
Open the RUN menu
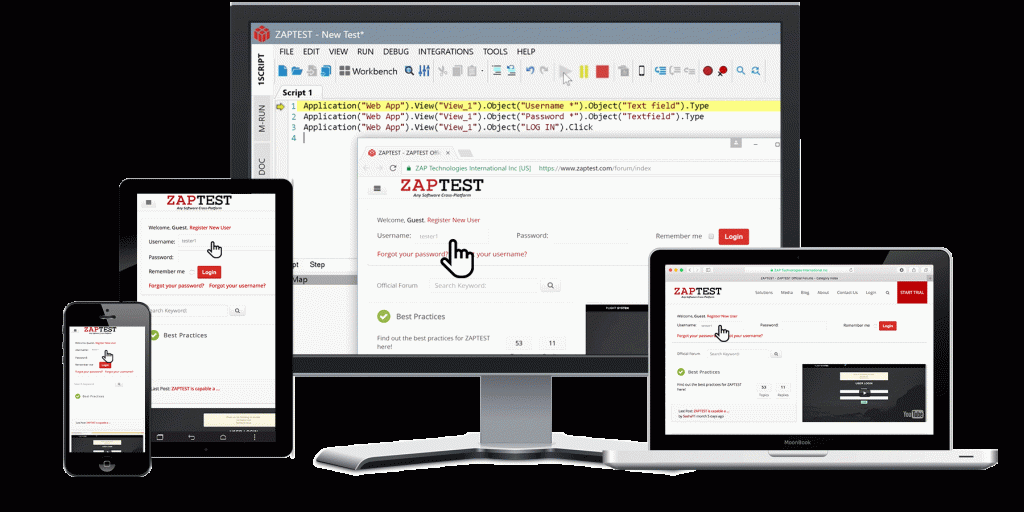366,52
